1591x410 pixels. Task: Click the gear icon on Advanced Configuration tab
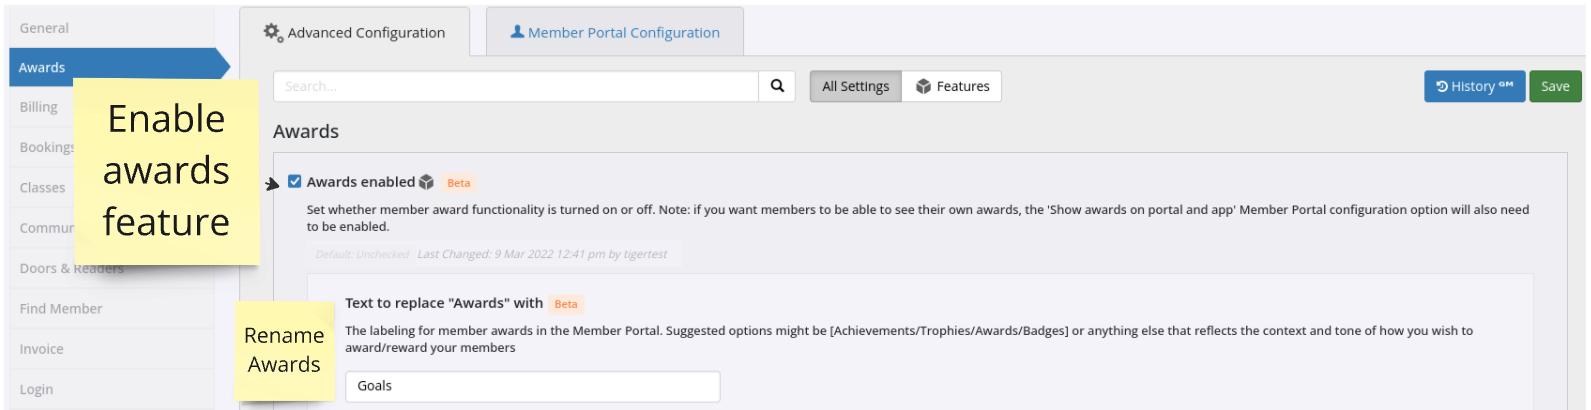(x=272, y=32)
